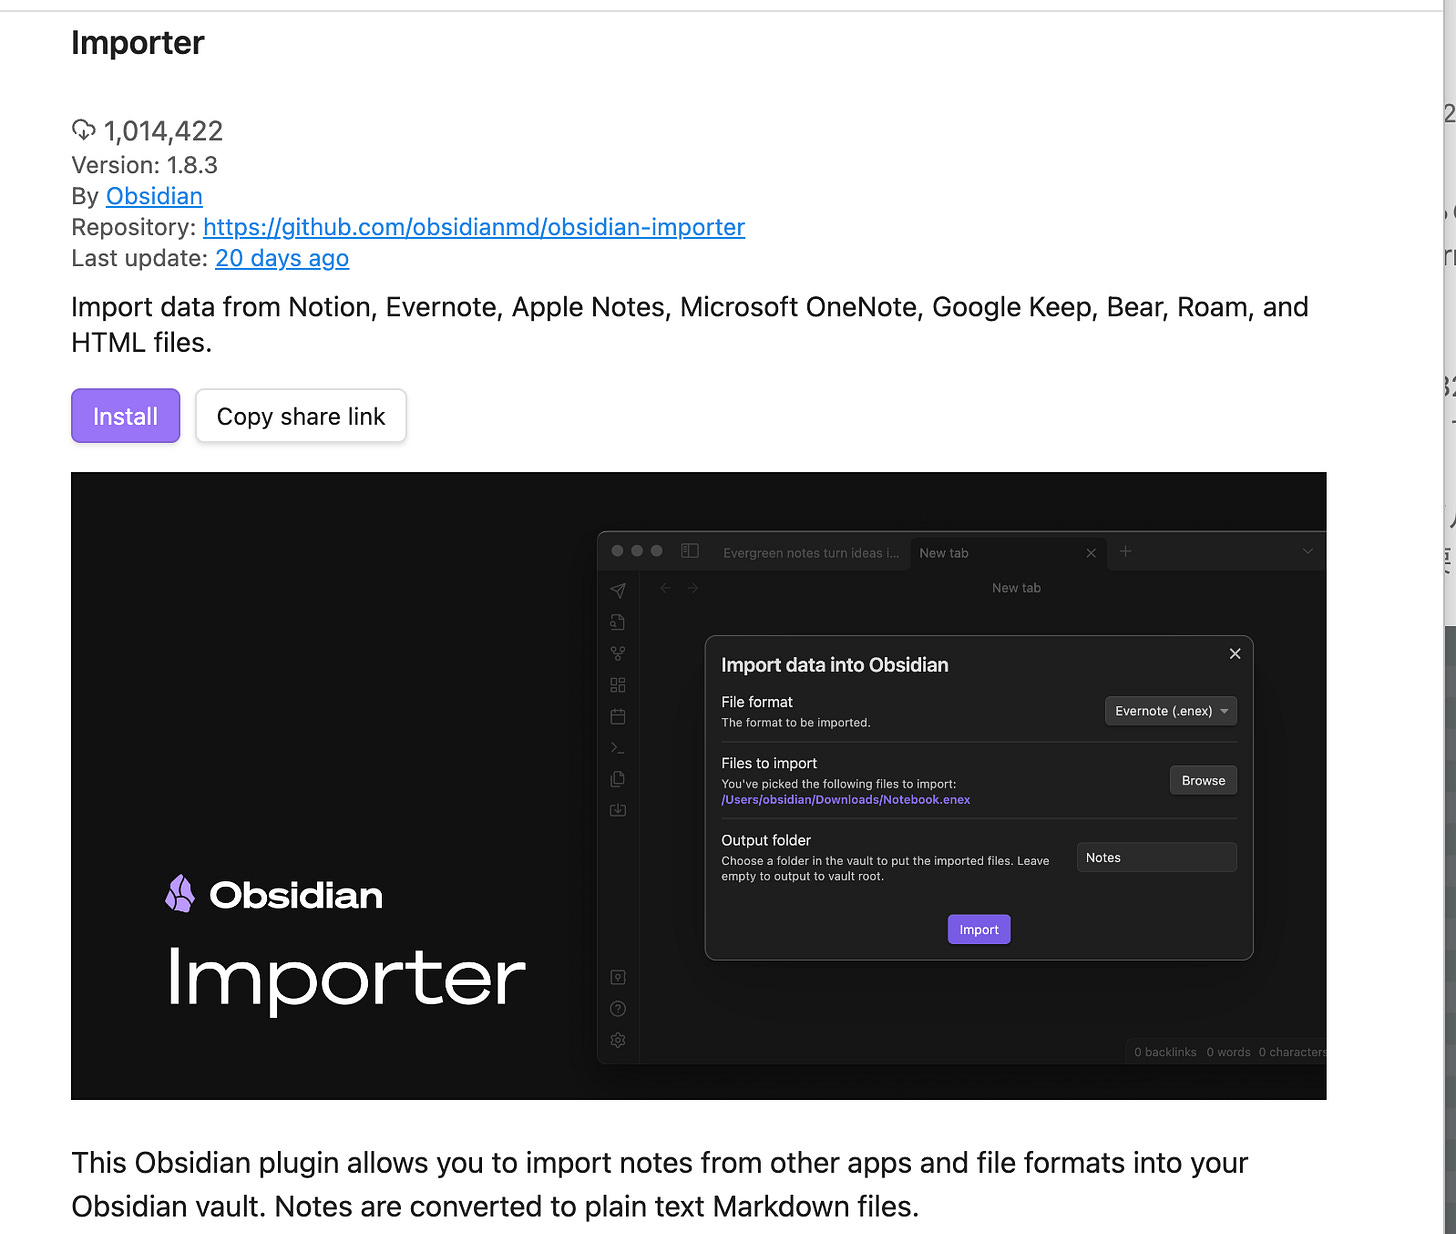The height and width of the screenshot is (1234, 1456).
Task: Open the 'Evernote (.enex)' file format dropdown
Action: (x=1171, y=711)
